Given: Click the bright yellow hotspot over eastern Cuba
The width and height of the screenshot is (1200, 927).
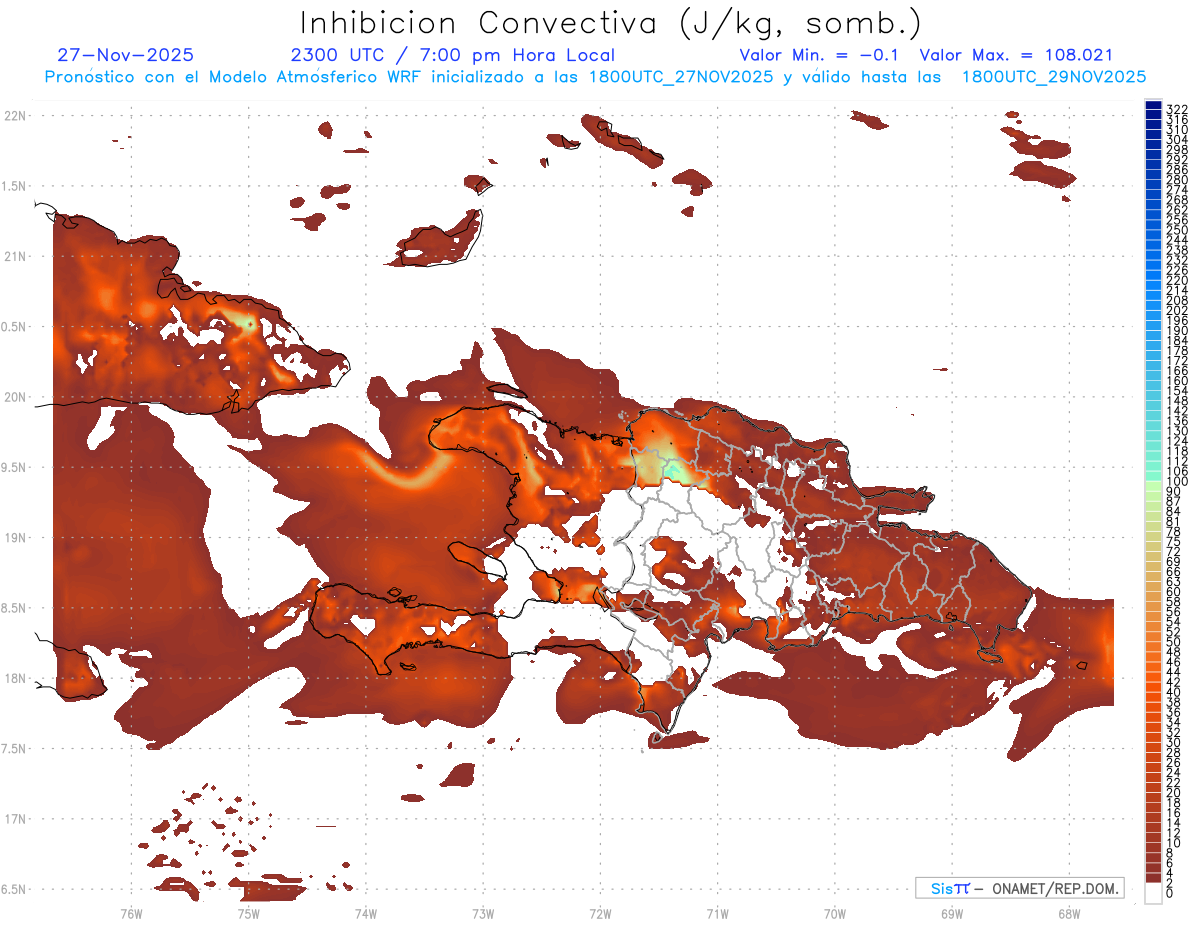Looking at the screenshot, I should pos(247,323).
